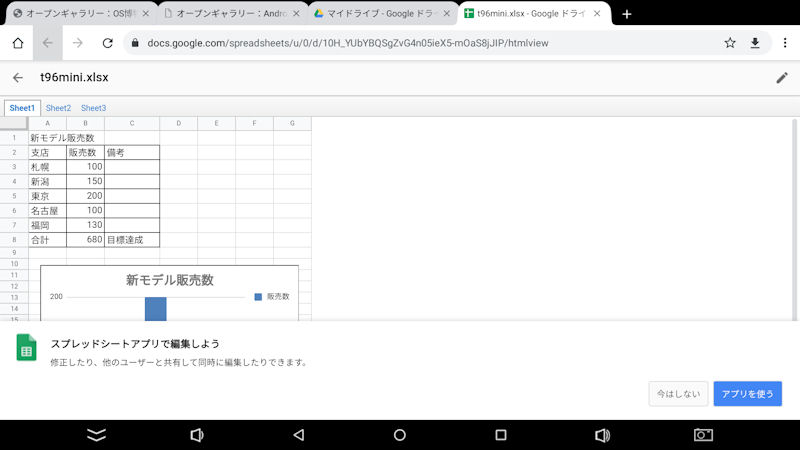Click the 札幌 cell
Image resolution: width=800 pixels, height=450 pixels.
point(47,167)
